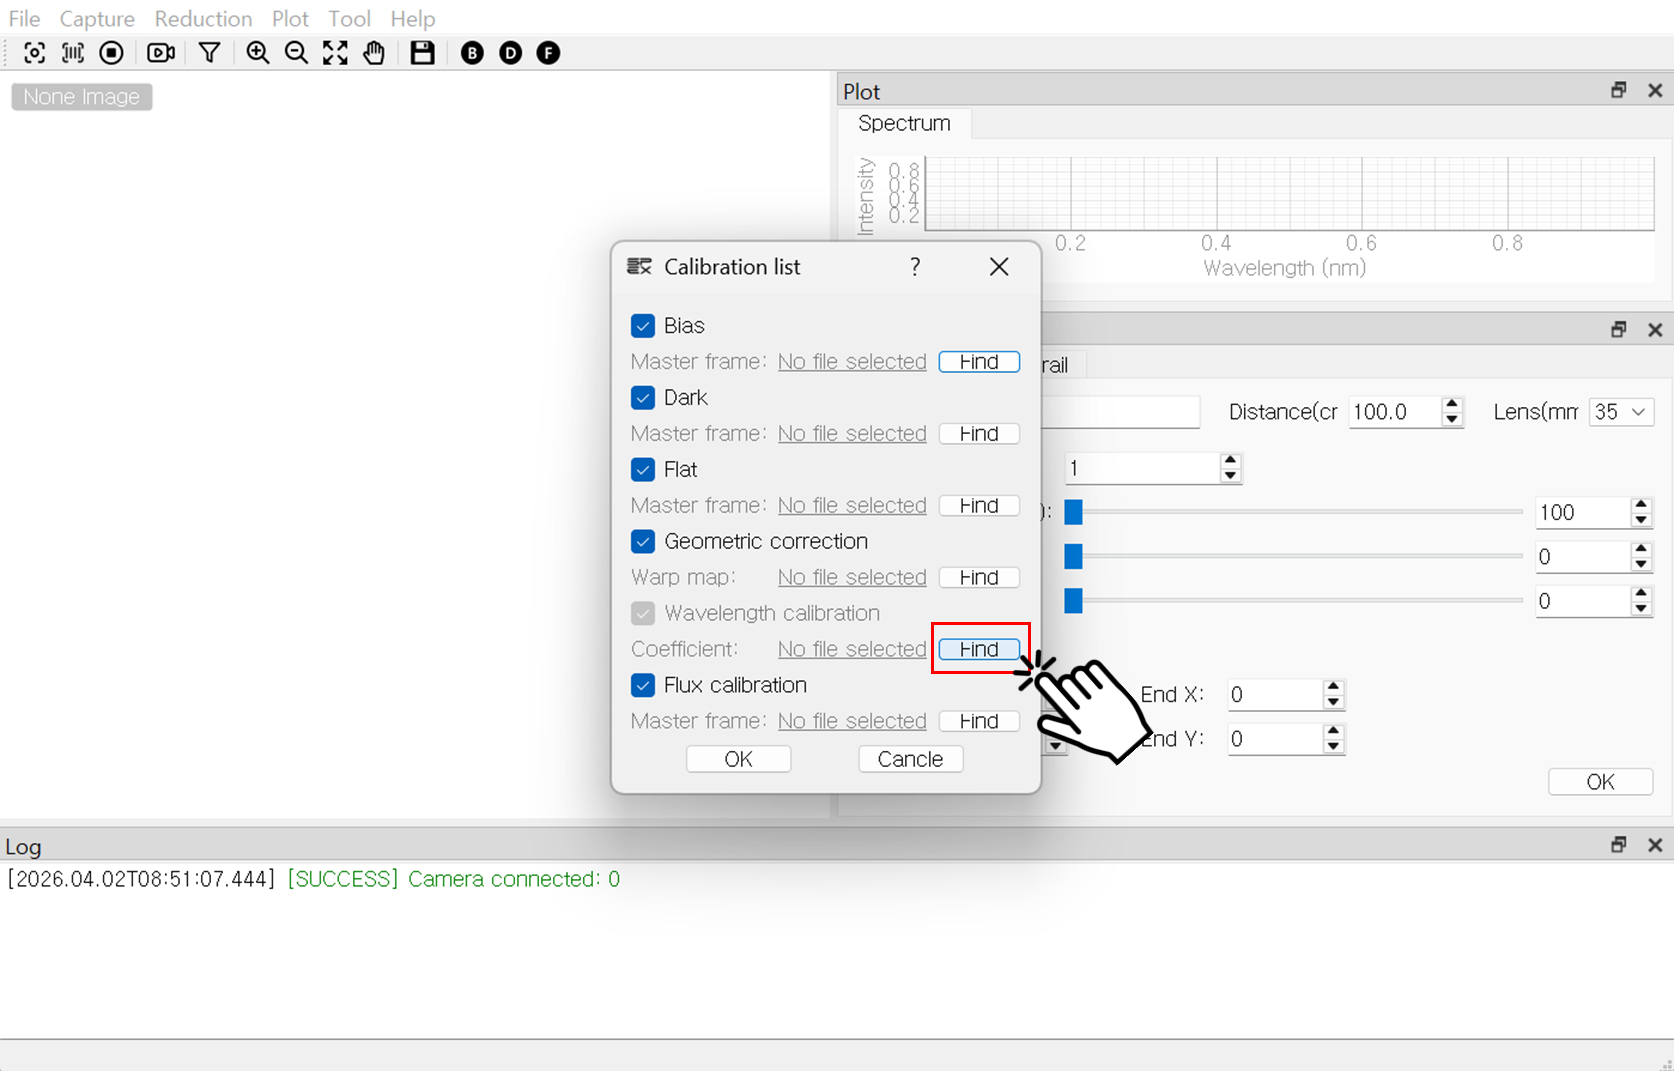Float the Plot panel with undock icon
This screenshot has width=1674, height=1071.
click(1618, 90)
